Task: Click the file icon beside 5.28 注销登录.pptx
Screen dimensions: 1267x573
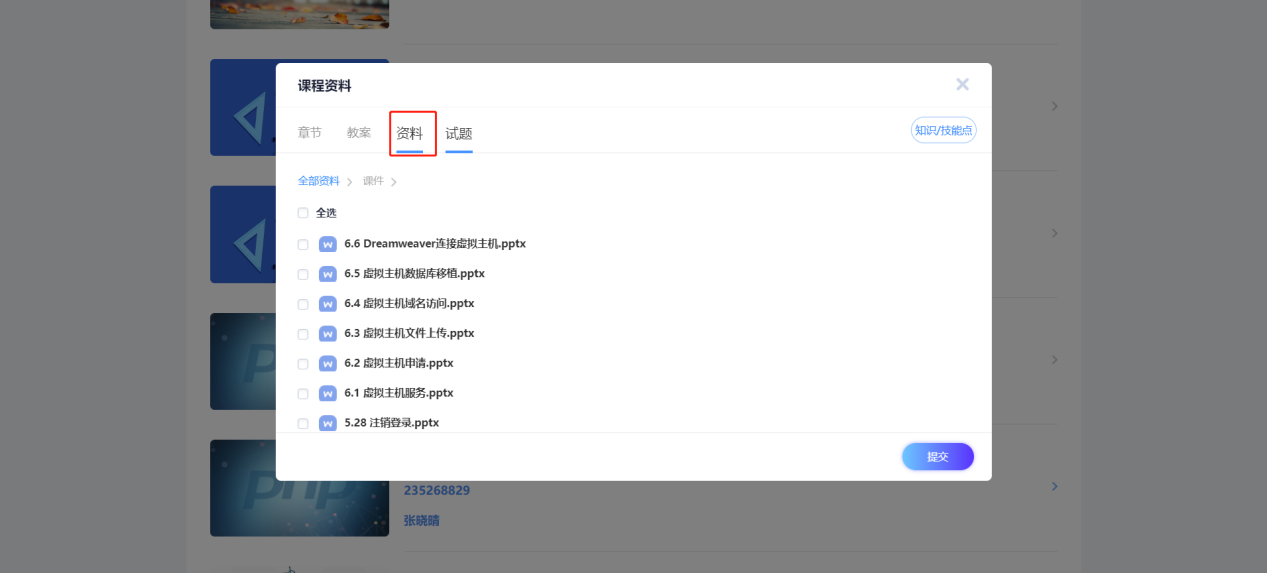Action: click(327, 423)
